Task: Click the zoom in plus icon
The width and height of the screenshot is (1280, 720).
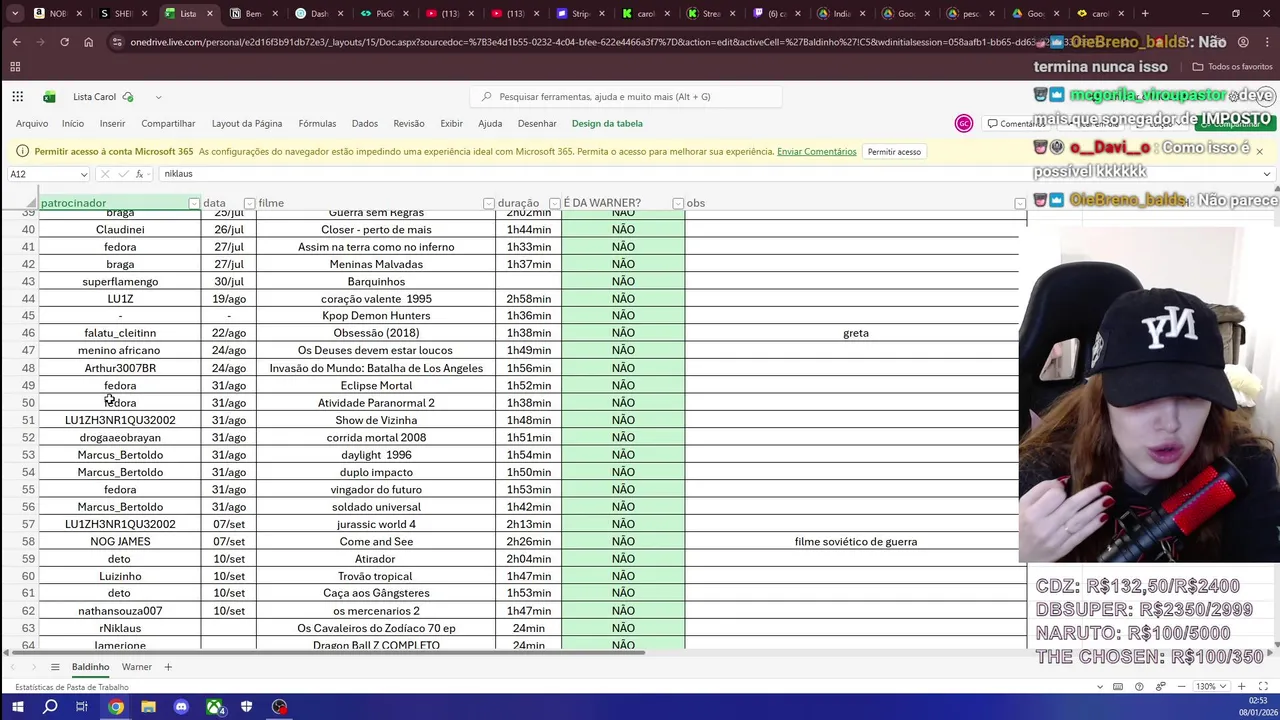Action: (1242, 687)
